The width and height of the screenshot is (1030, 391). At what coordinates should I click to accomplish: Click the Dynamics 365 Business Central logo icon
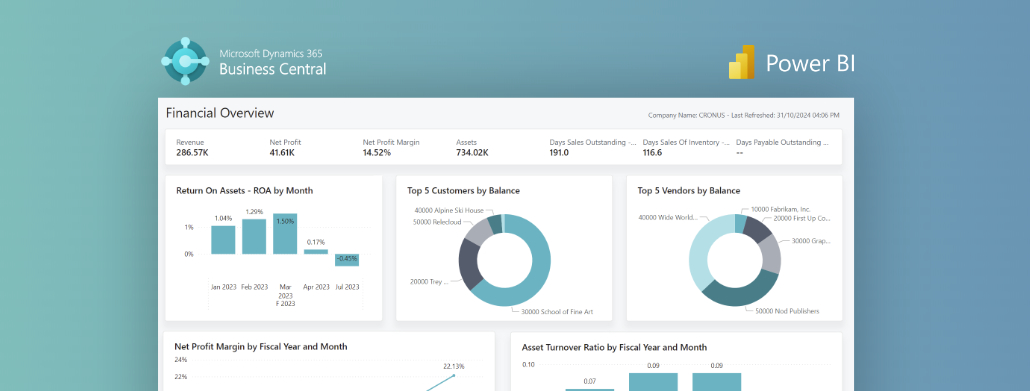185,61
